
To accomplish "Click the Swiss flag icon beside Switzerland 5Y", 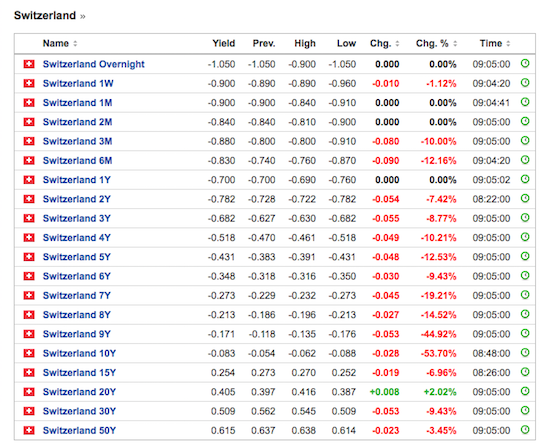I will (x=29, y=257).
